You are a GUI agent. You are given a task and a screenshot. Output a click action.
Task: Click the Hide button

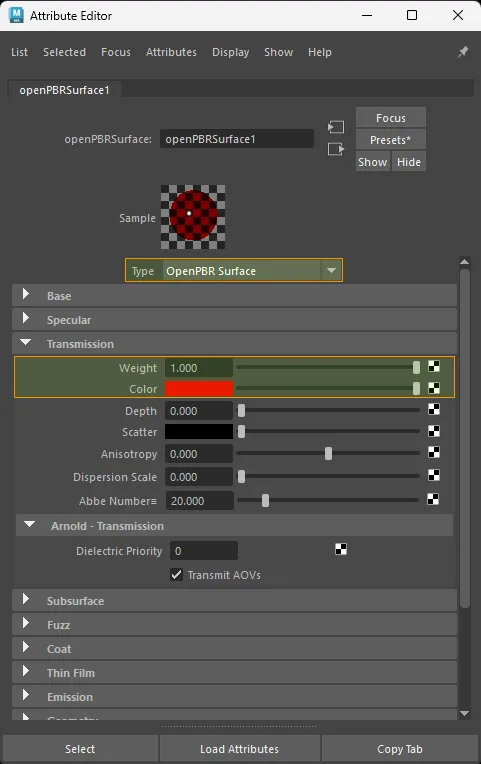click(x=409, y=162)
